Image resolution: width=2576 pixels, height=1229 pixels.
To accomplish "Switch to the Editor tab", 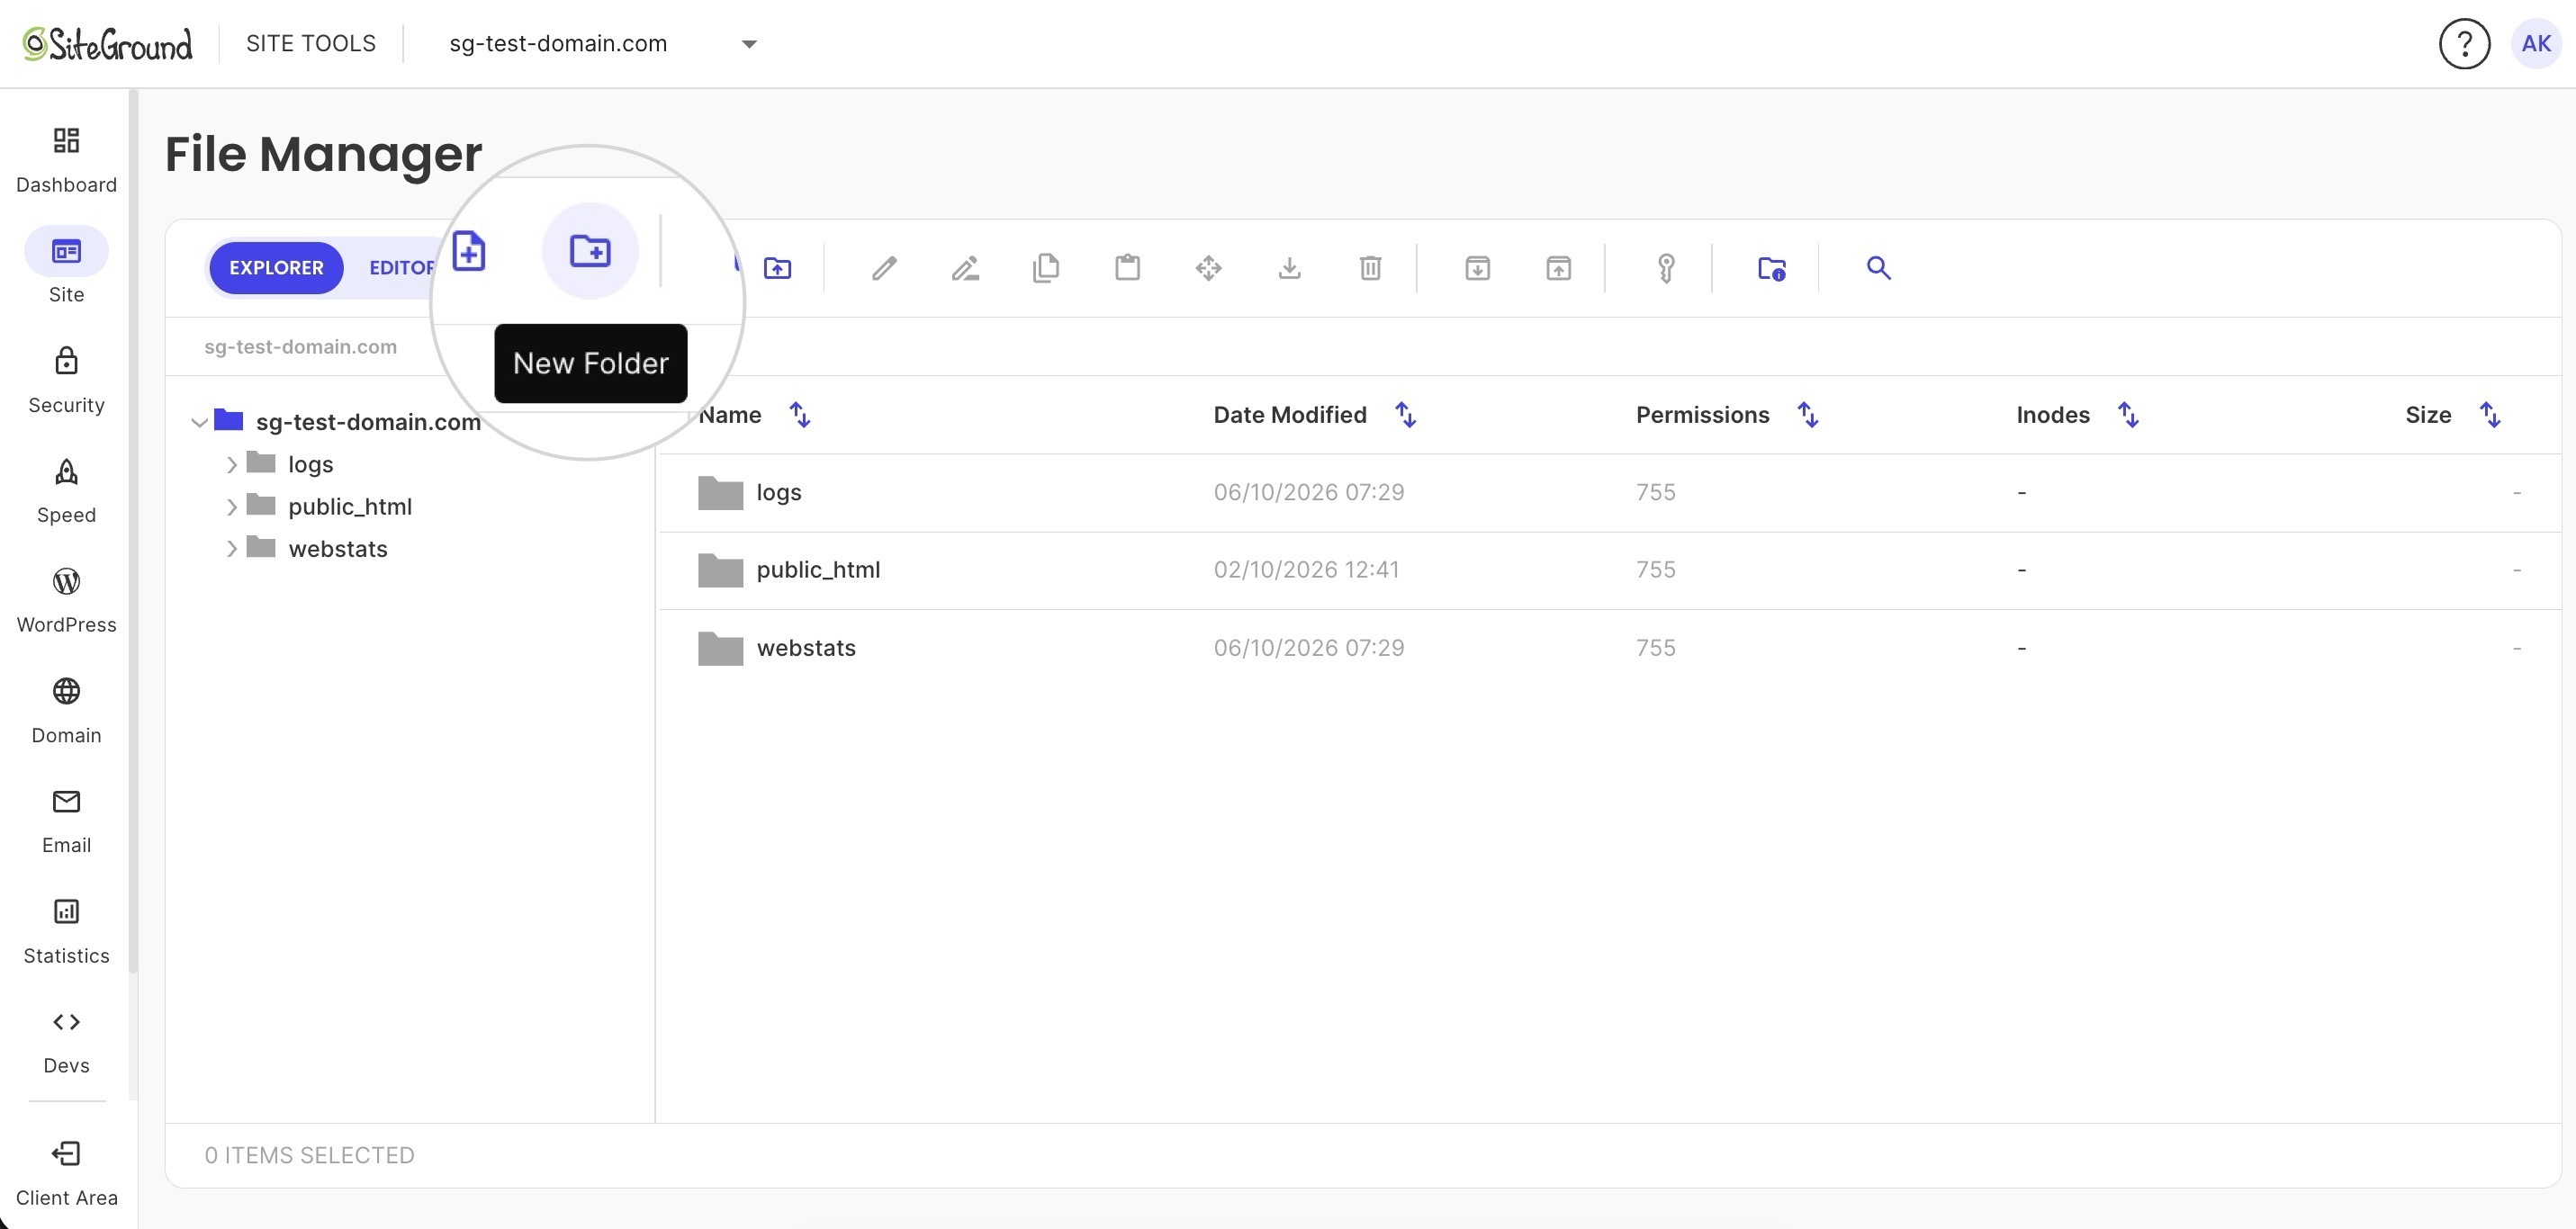I will click(x=403, y=268).
